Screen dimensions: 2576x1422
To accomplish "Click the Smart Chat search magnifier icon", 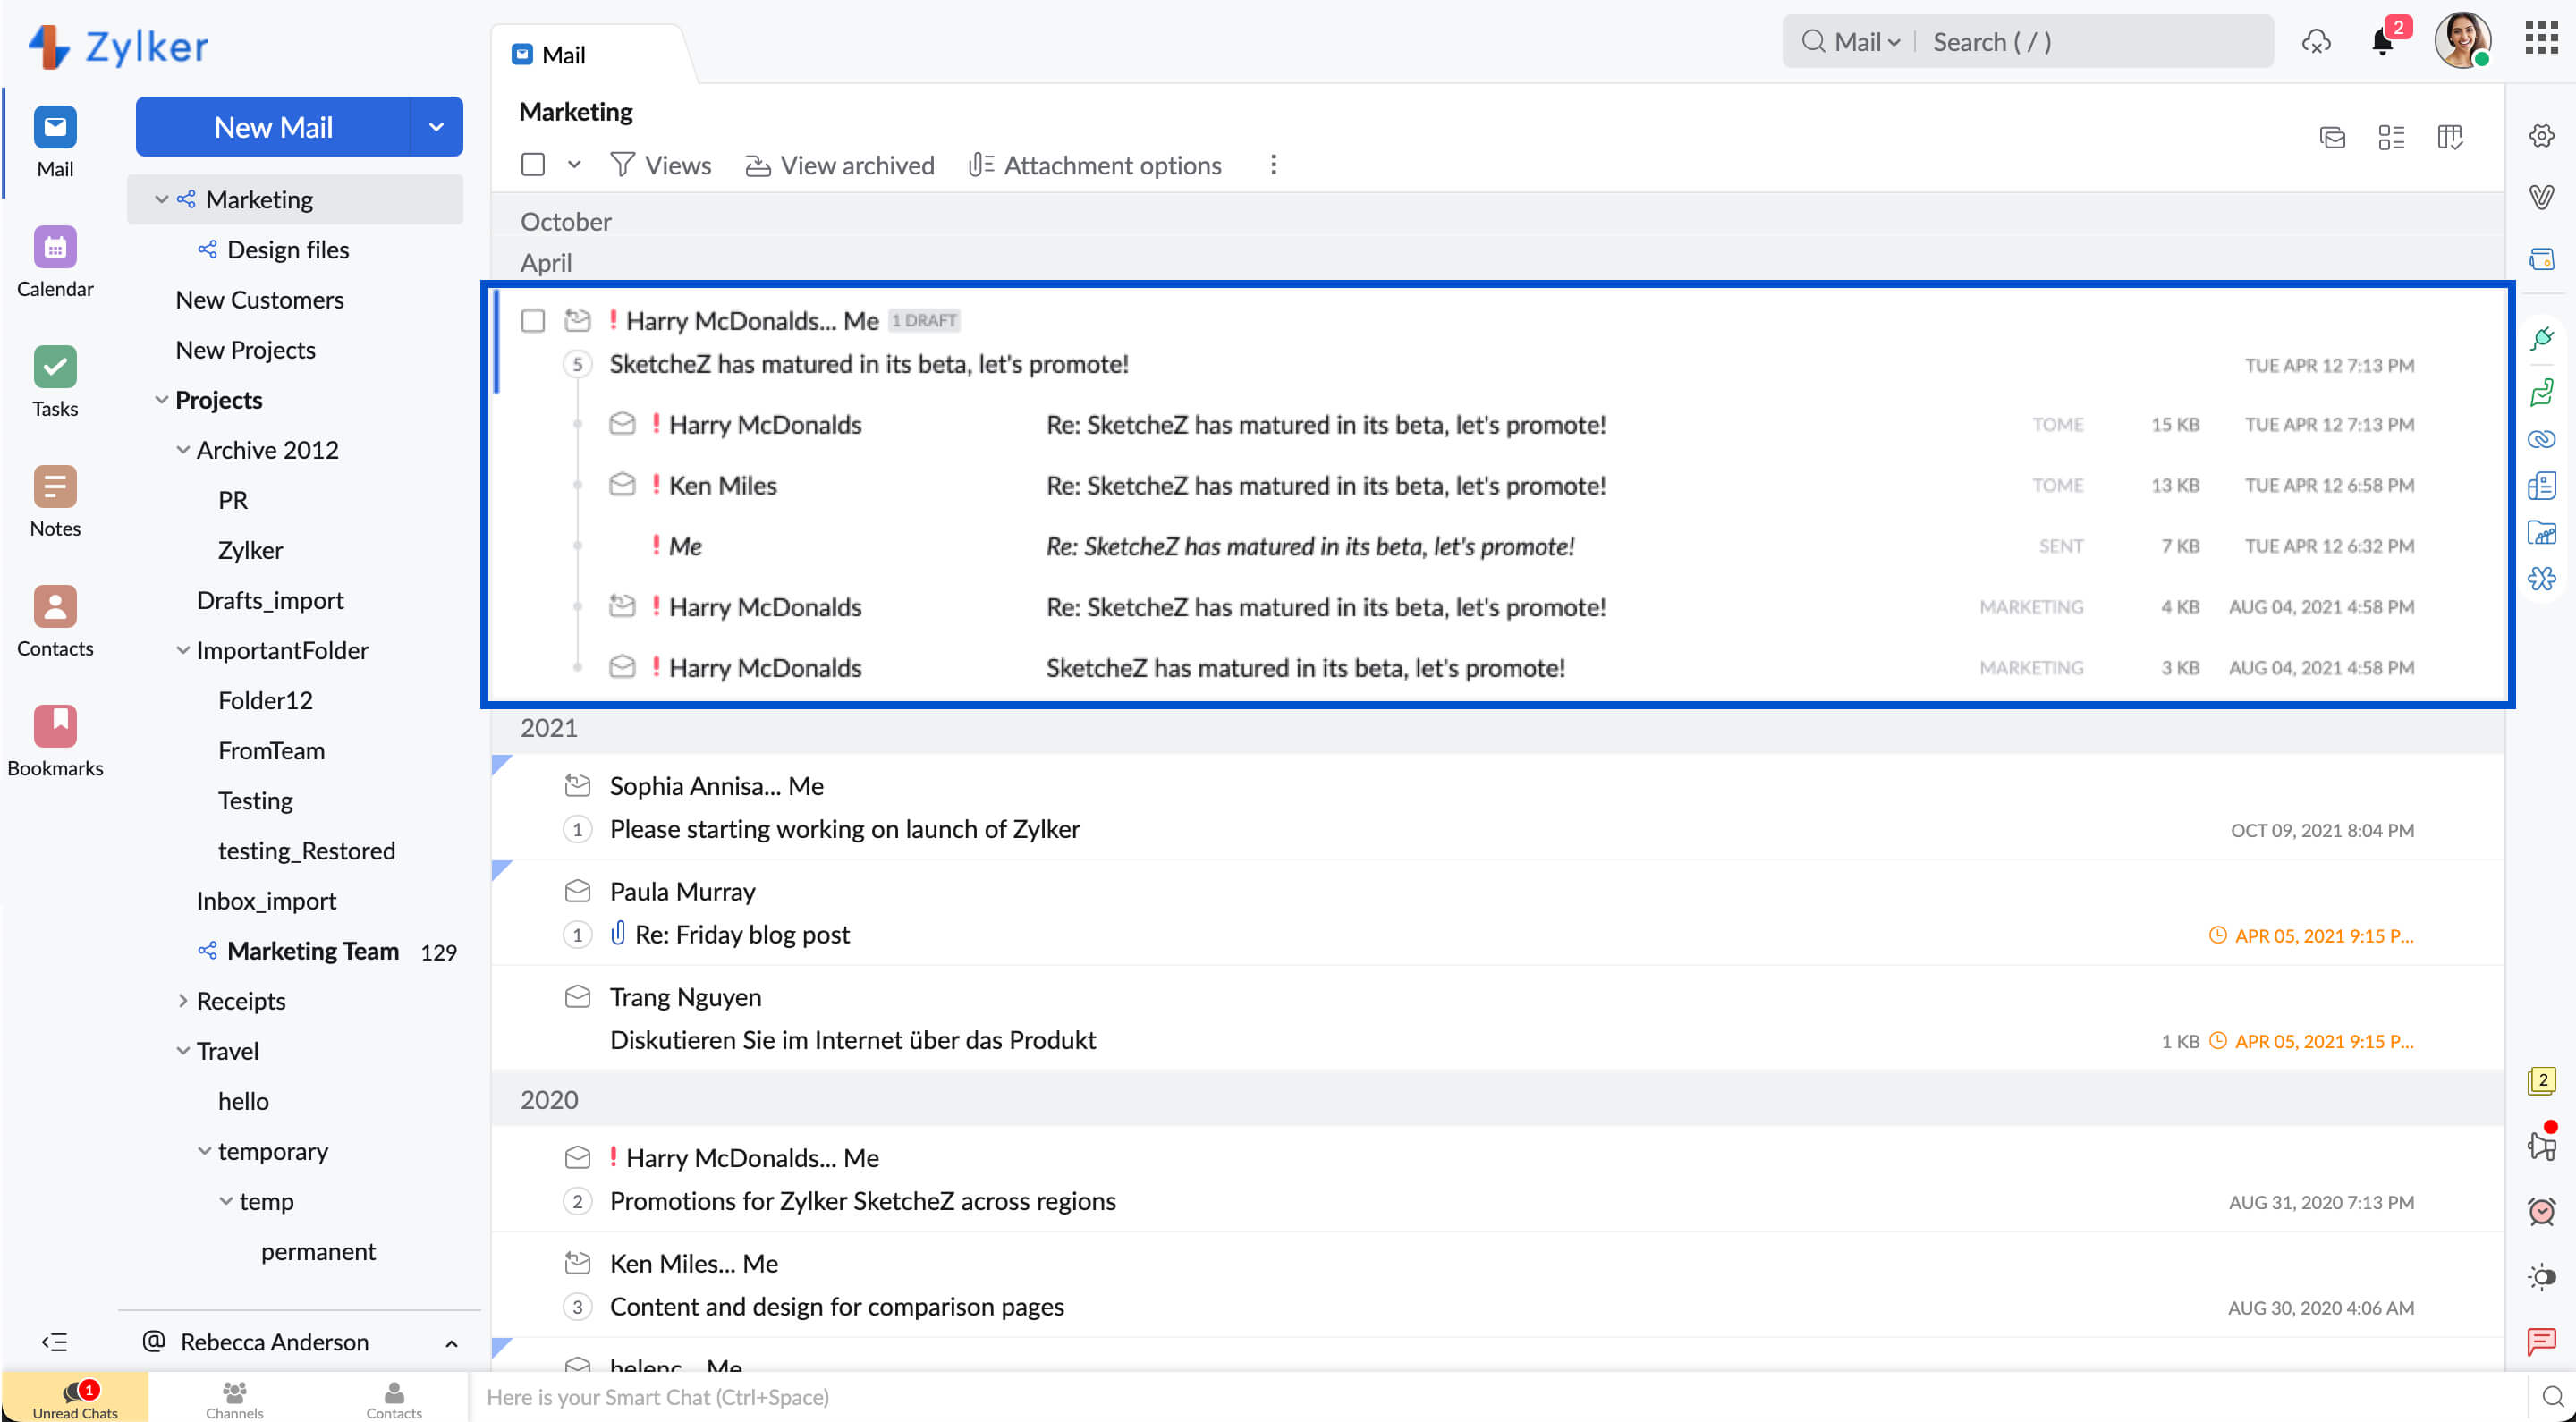I will 2552,1397.
